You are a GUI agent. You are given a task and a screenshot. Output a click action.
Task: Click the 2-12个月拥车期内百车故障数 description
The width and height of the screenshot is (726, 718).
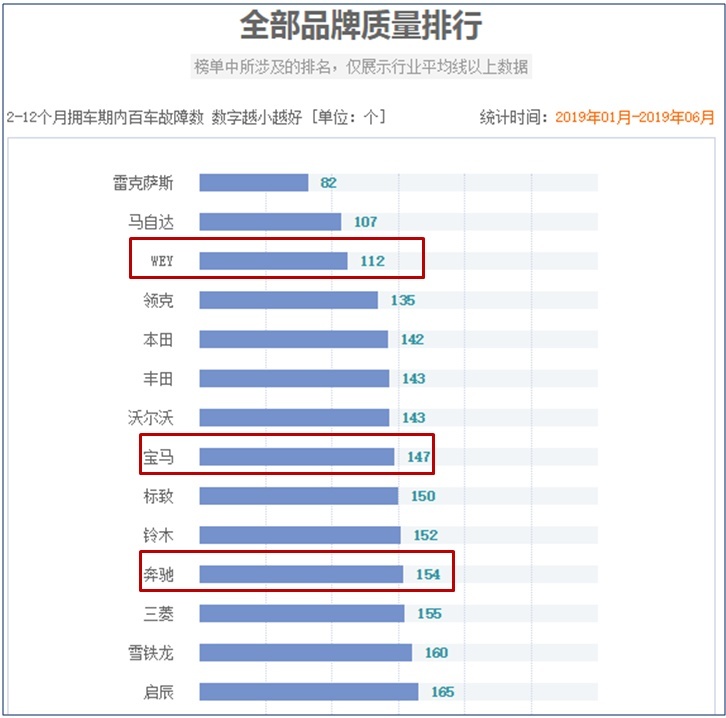[x=105, y=117]
